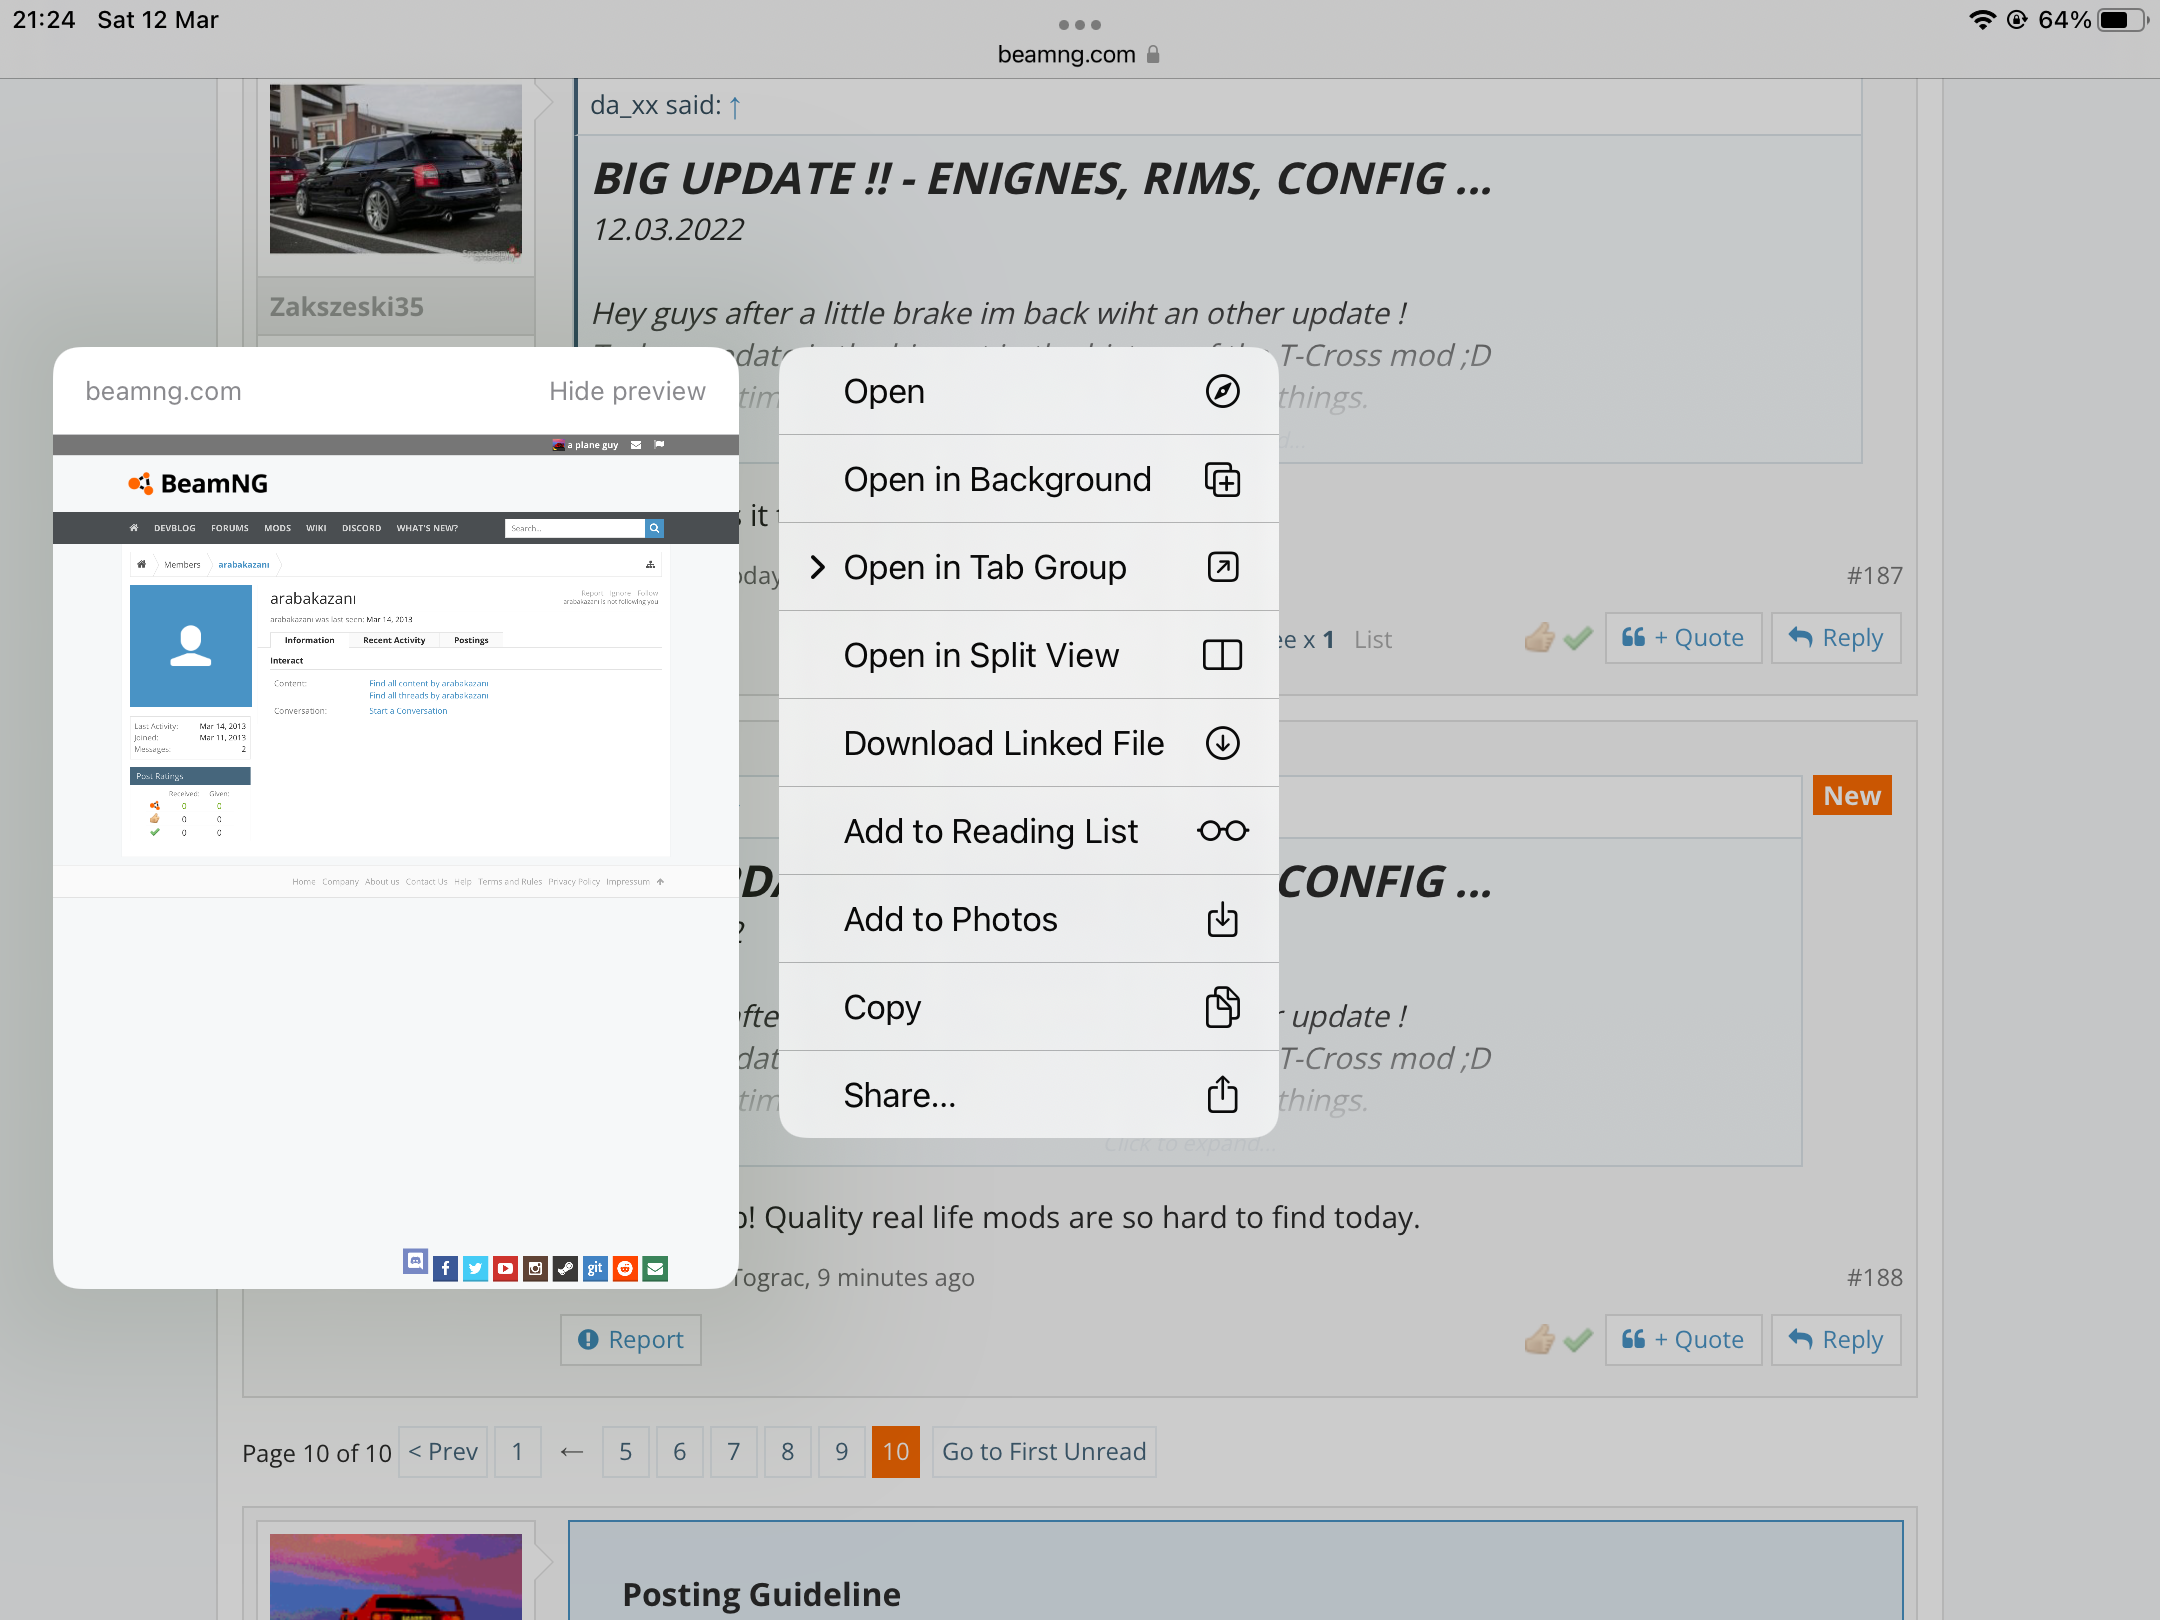Report post #188
This screenshot has width=2160, height=1620.
[631, 1340]
